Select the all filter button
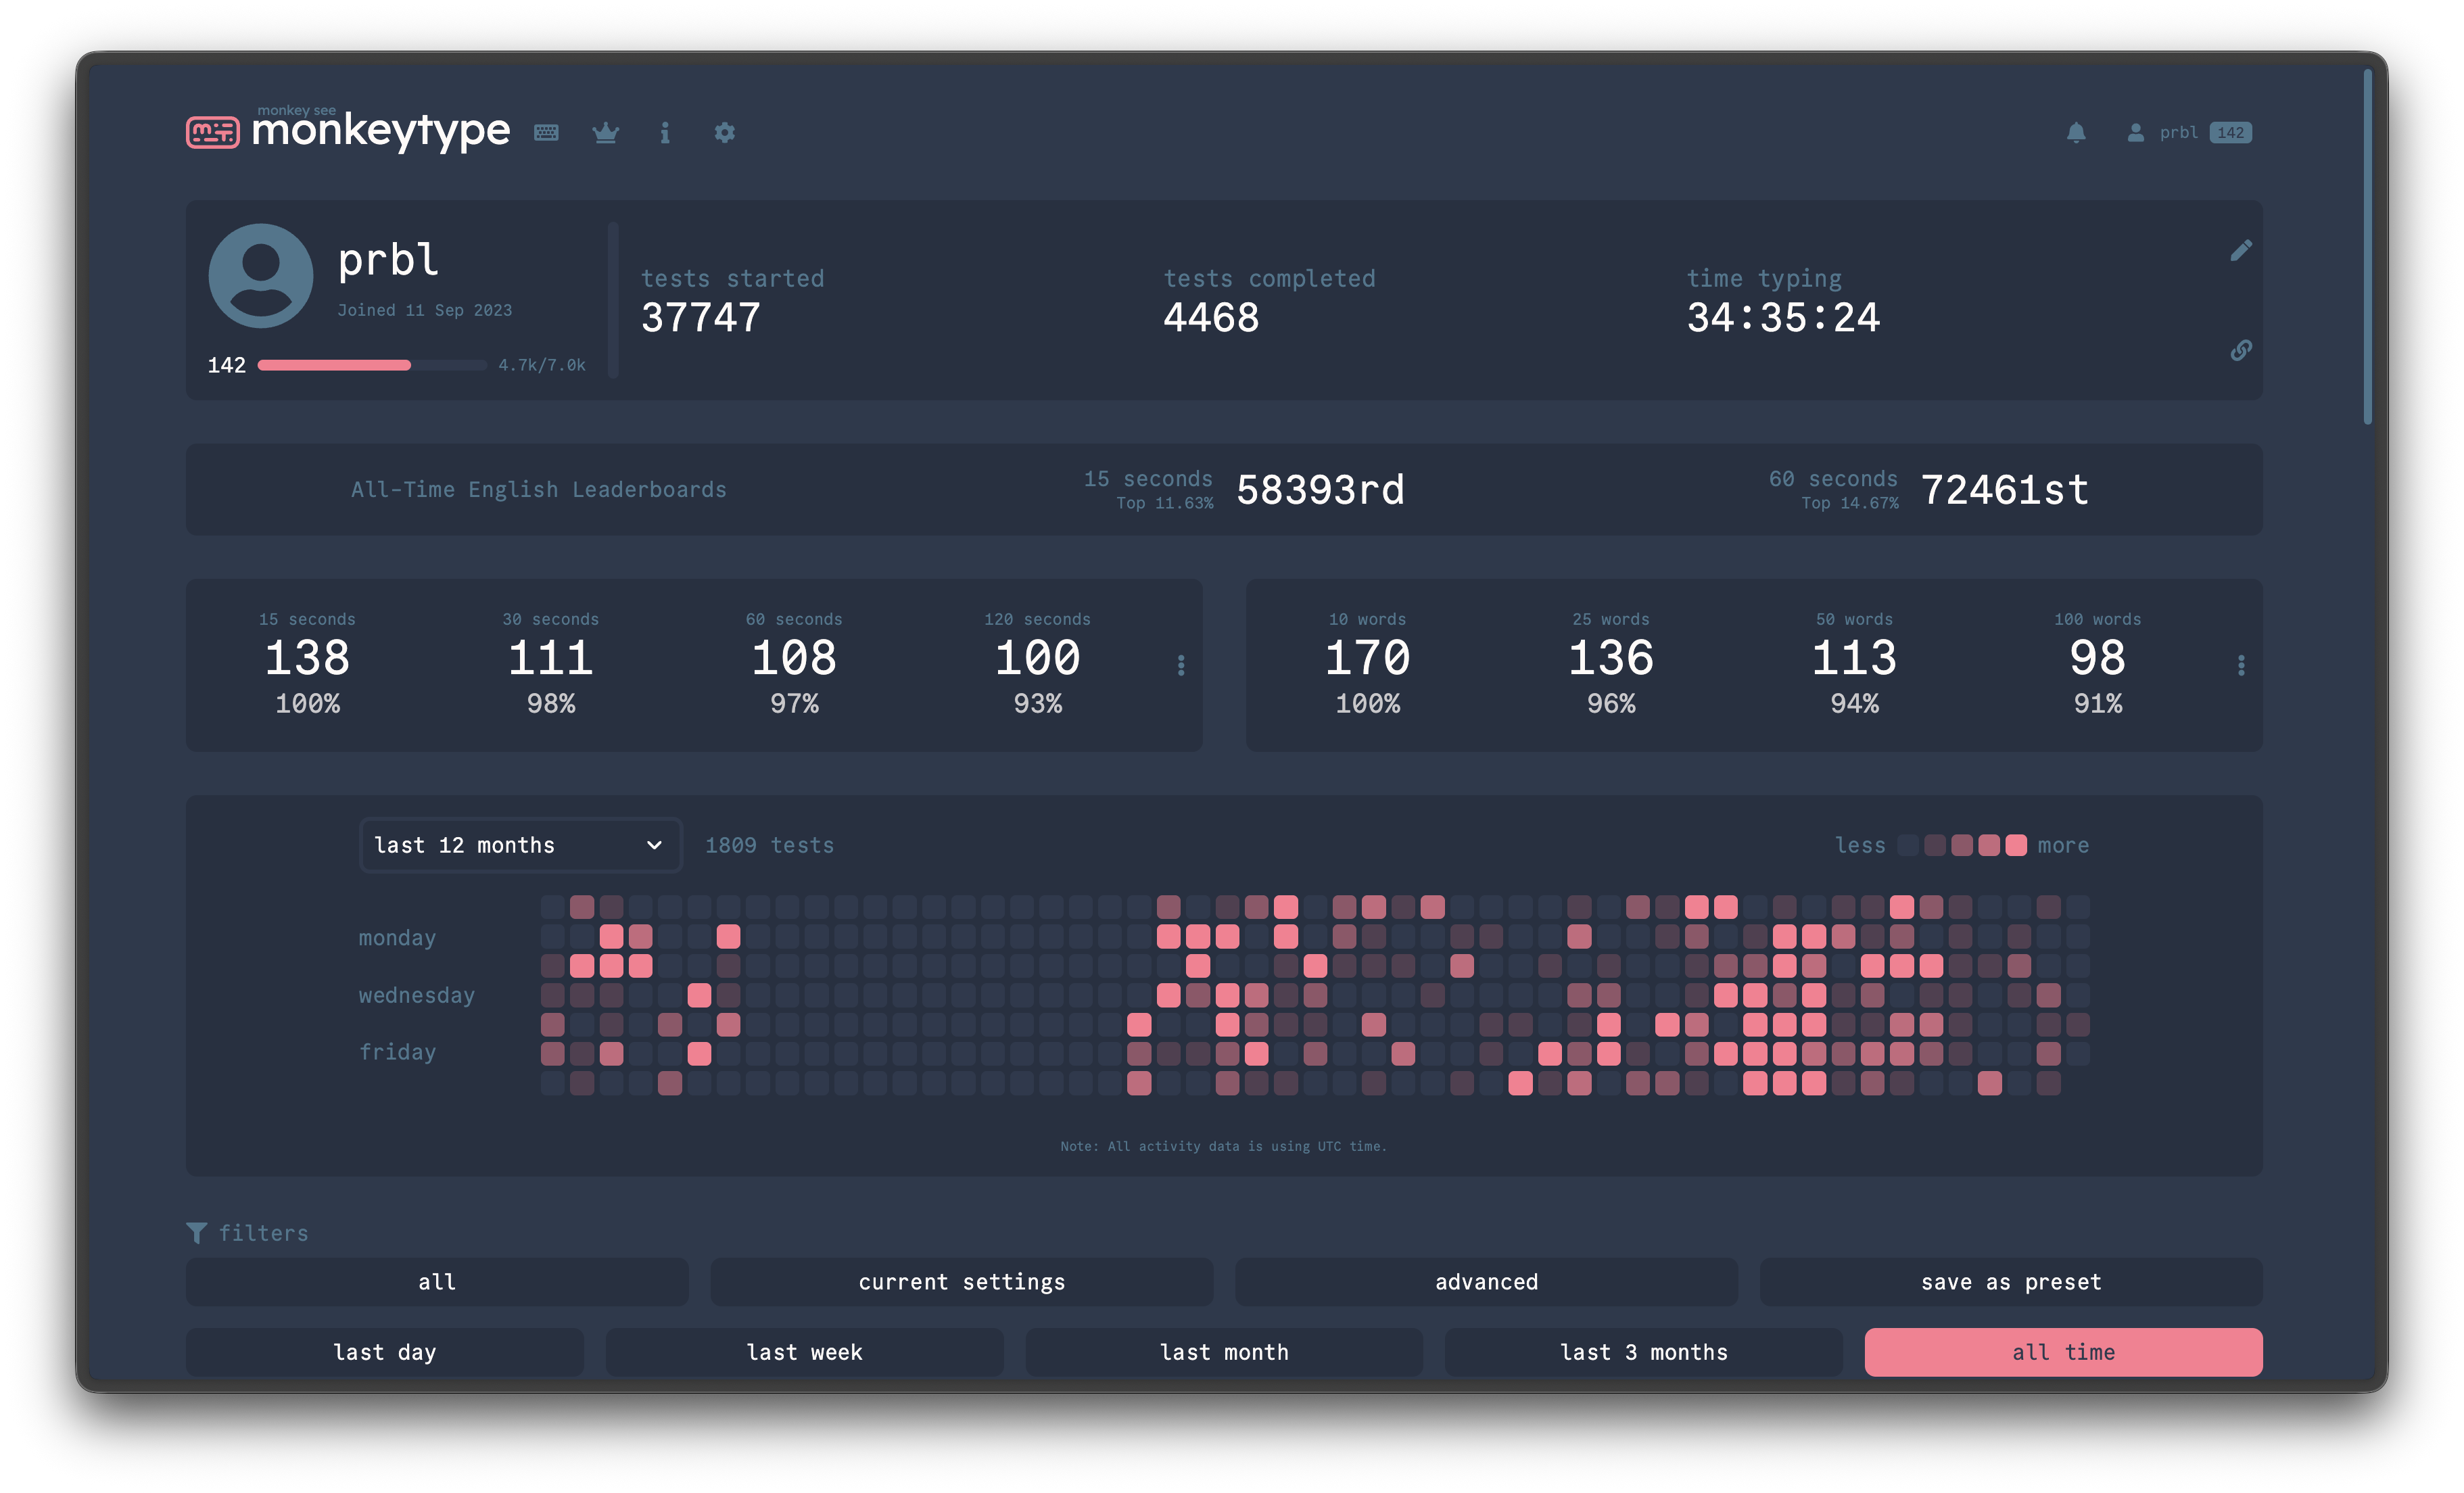Viewport: 2464px width, 1493px height. pos(437,1282)
